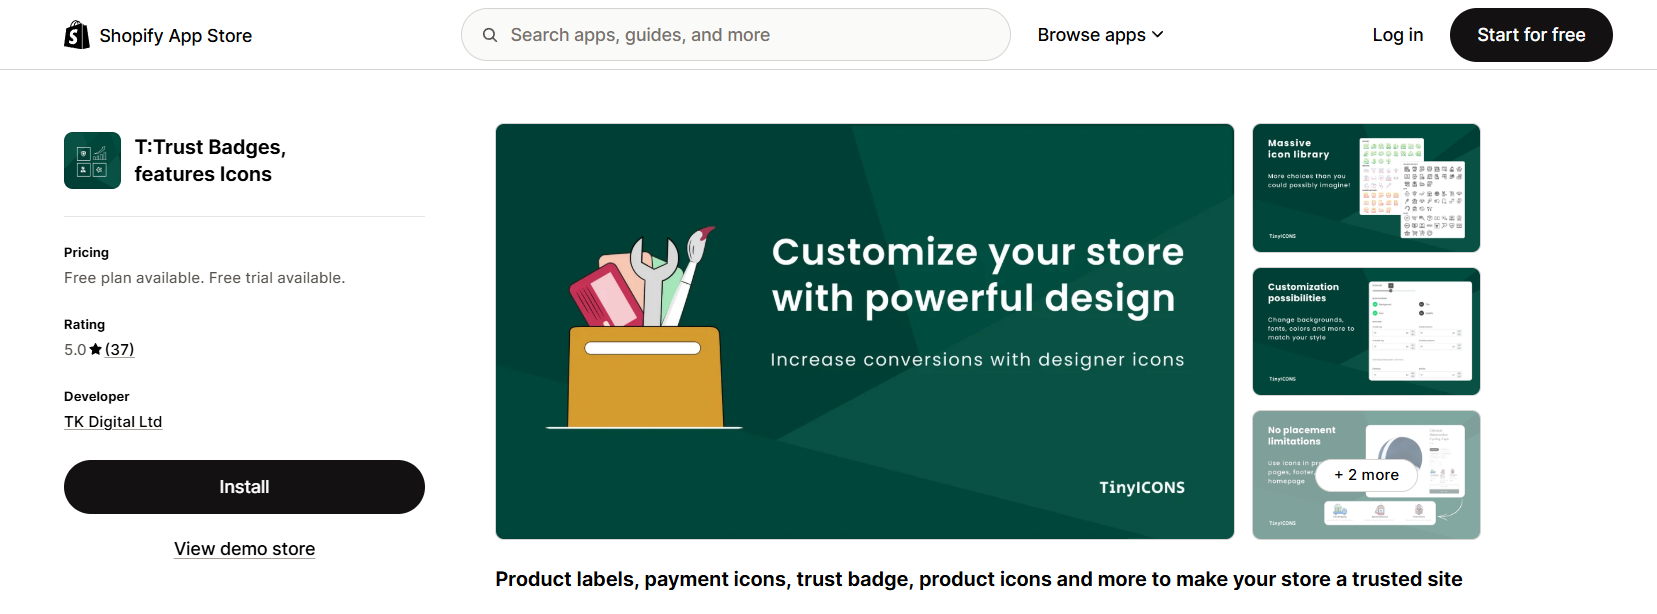Click the Product labels, payment icons heading
The width and height of the screenshot is (1657, 614).
click(x=979, y=579)
